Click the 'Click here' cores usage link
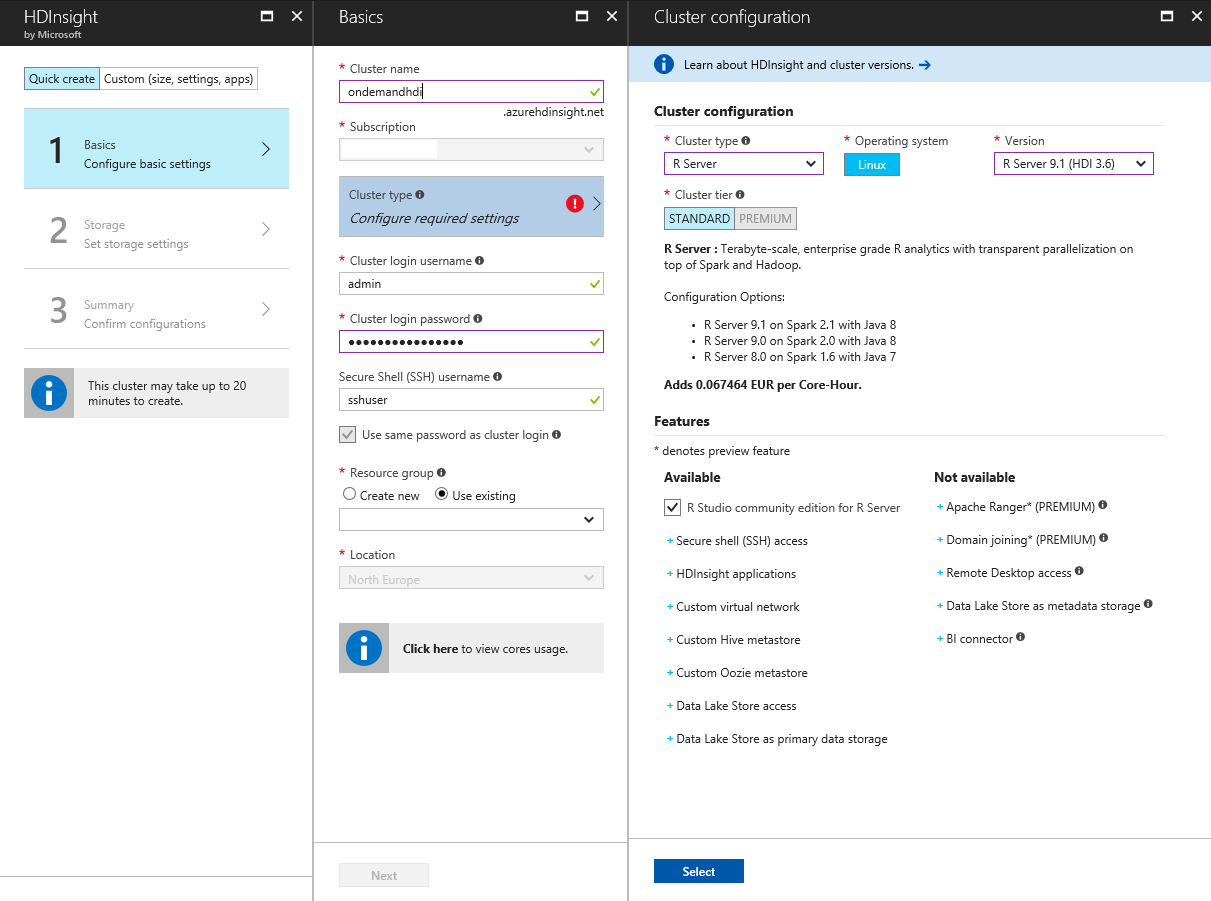The image size is (1211, 901). click(x=430, y=649)
